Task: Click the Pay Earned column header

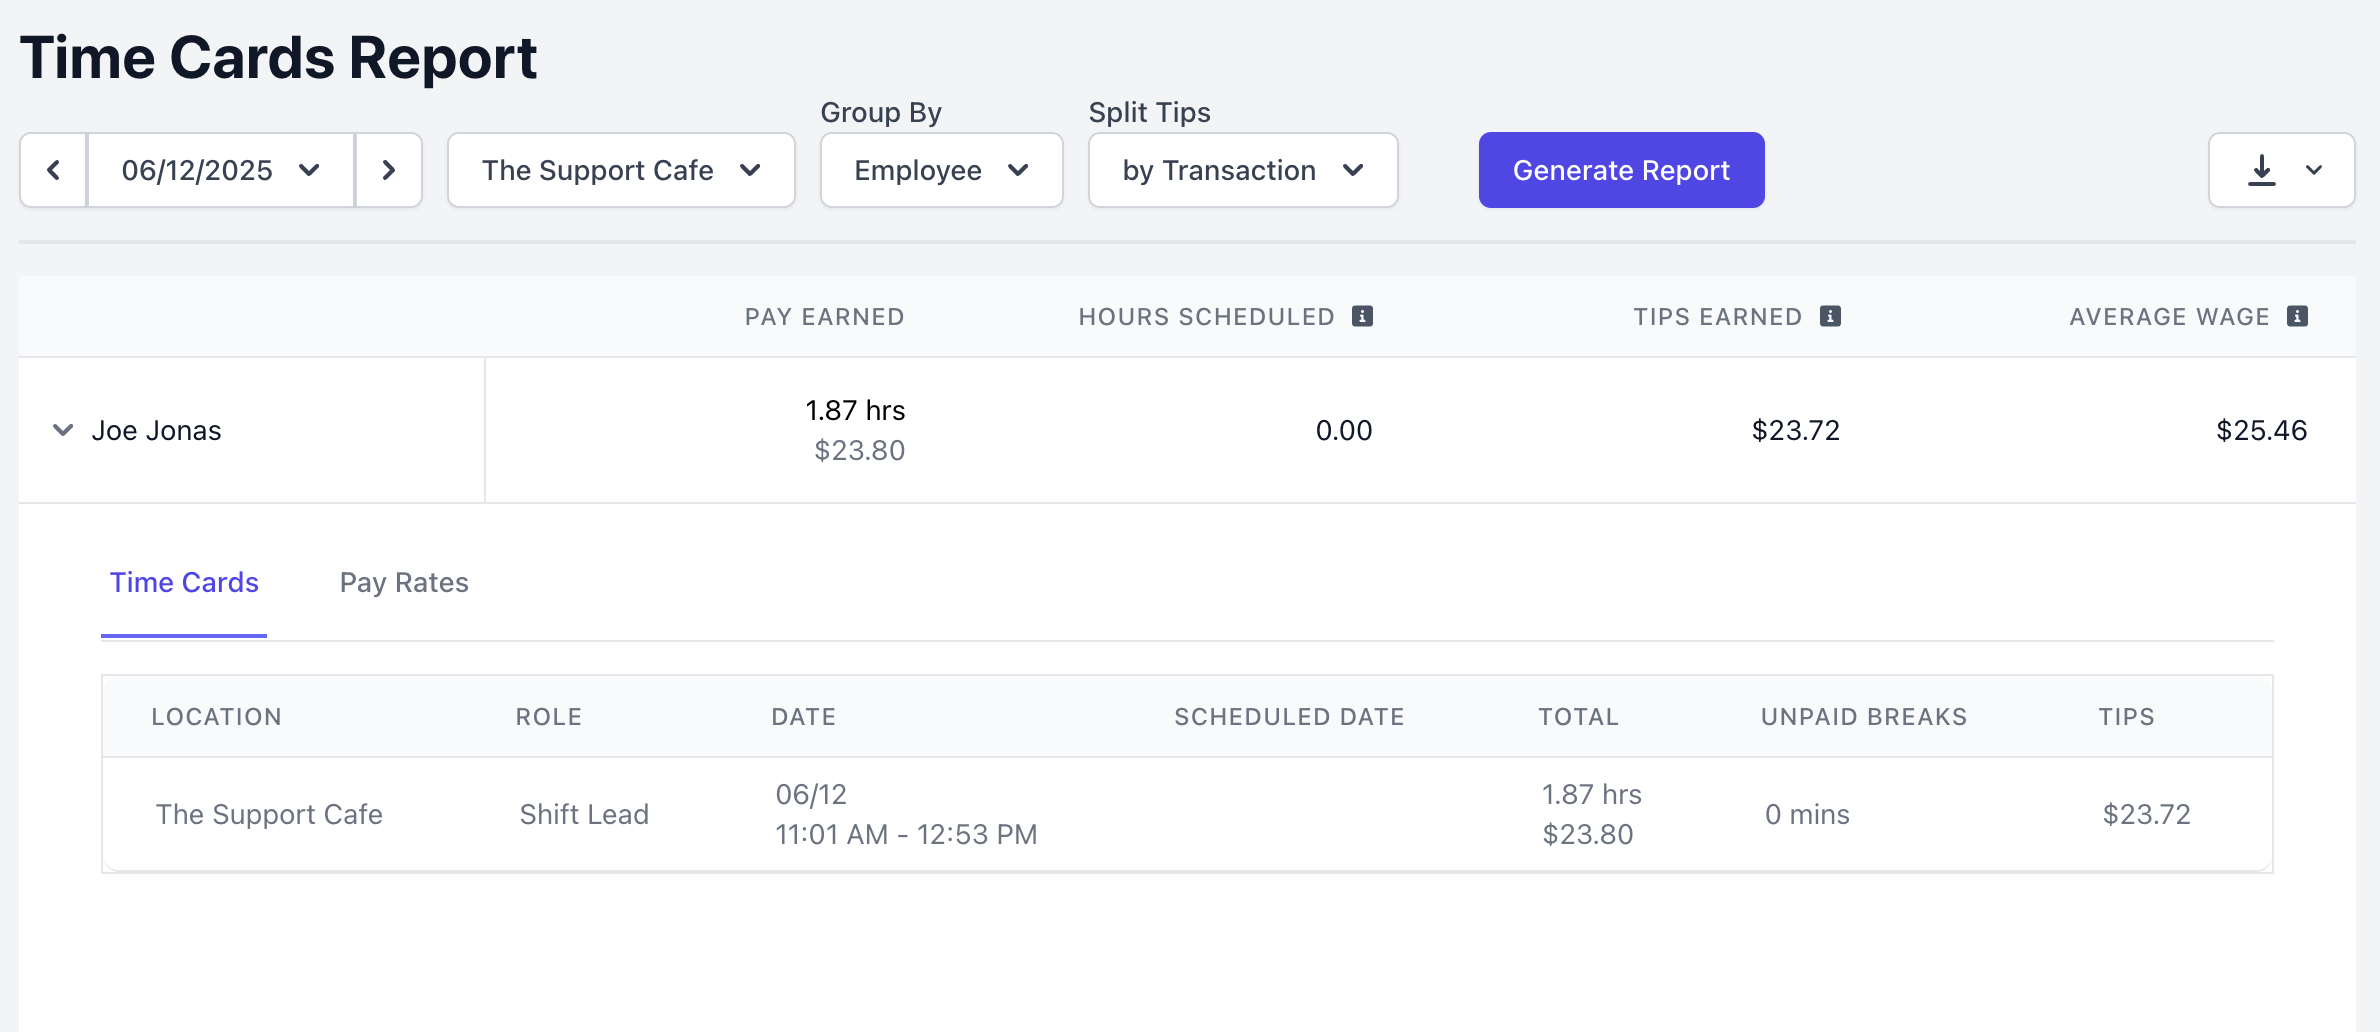Action: click(x=824, y=317)
